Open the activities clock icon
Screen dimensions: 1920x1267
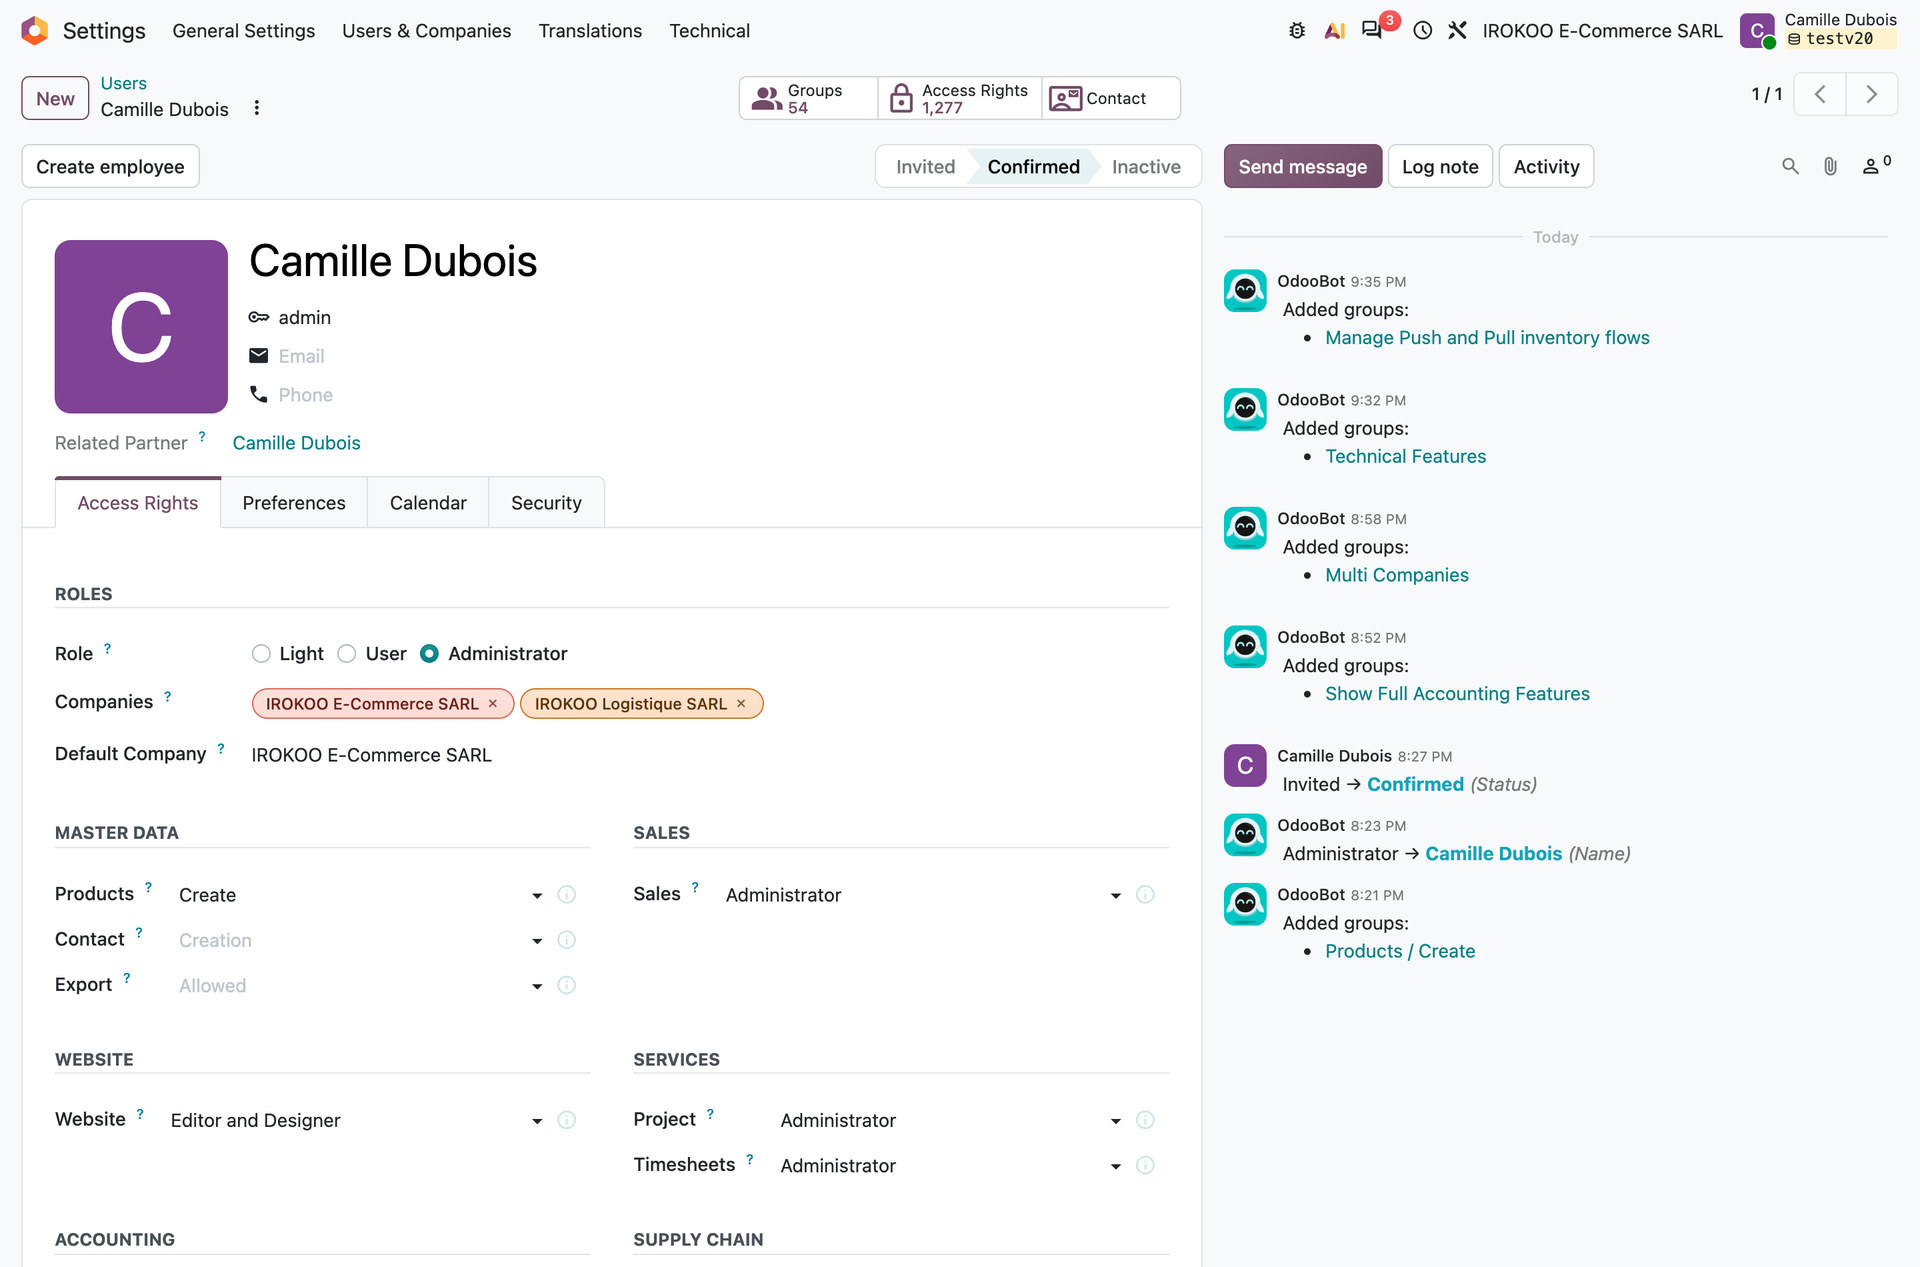click(1423, 31)
